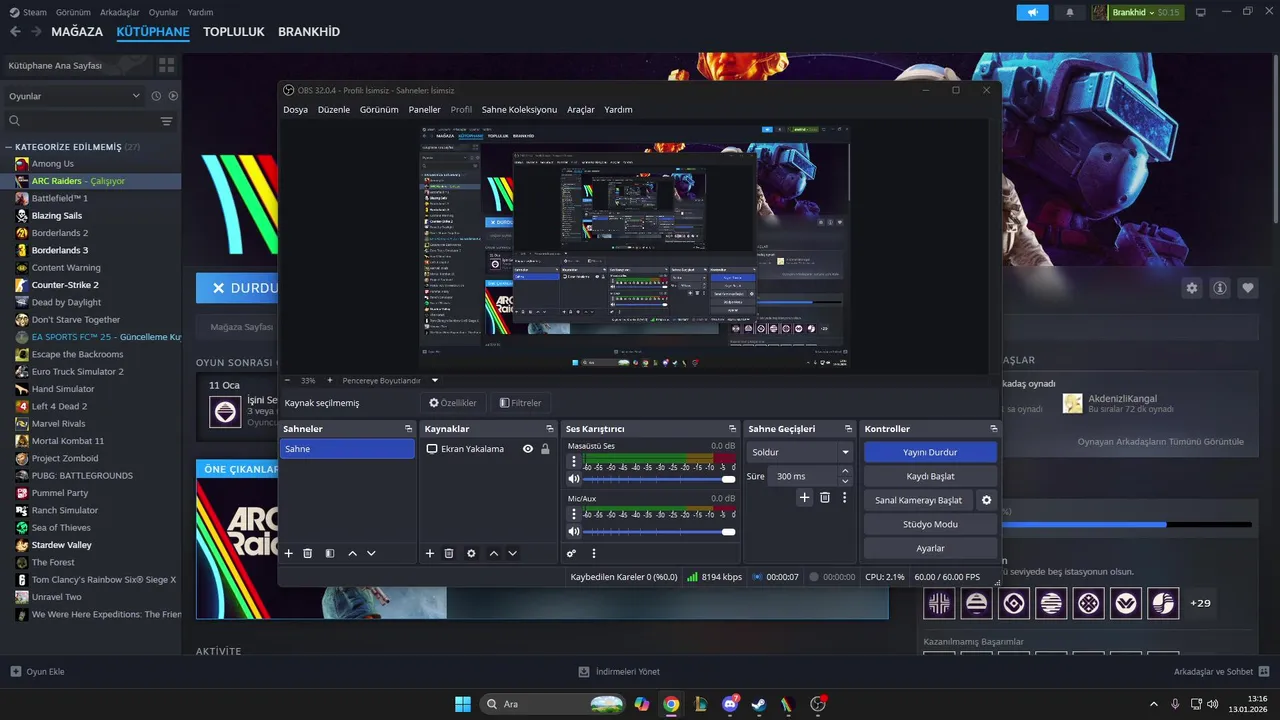Adjust Mic/Aux volume slider

(x=659, y=531)
